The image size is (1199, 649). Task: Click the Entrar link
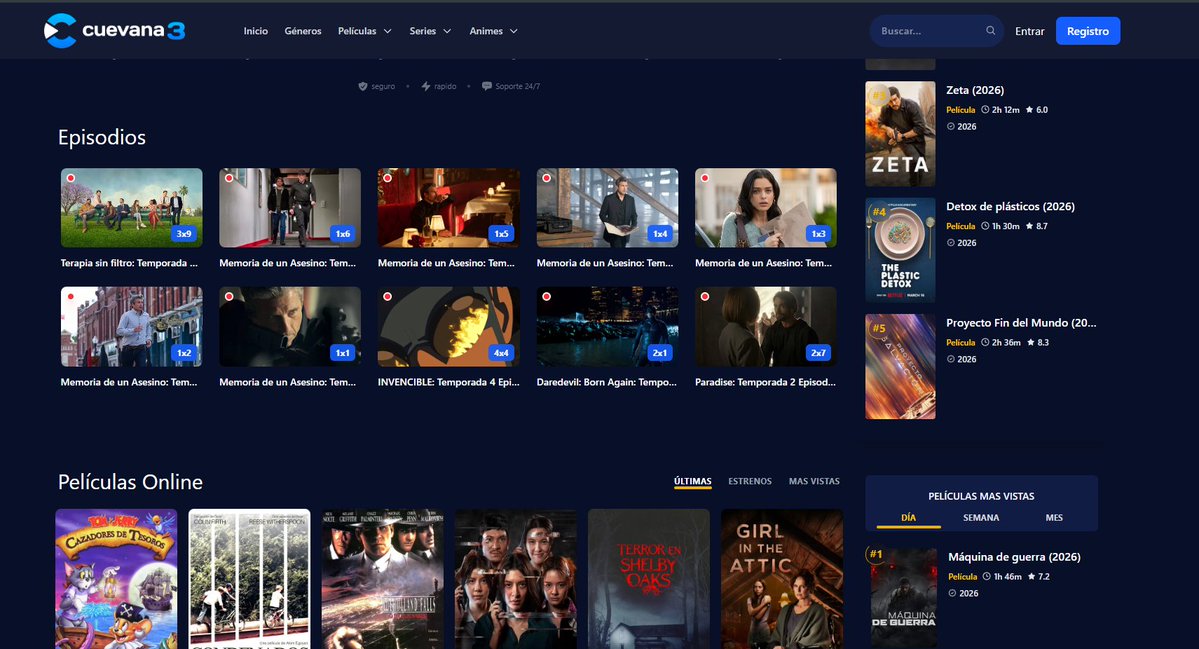(x=1029, y=31)
